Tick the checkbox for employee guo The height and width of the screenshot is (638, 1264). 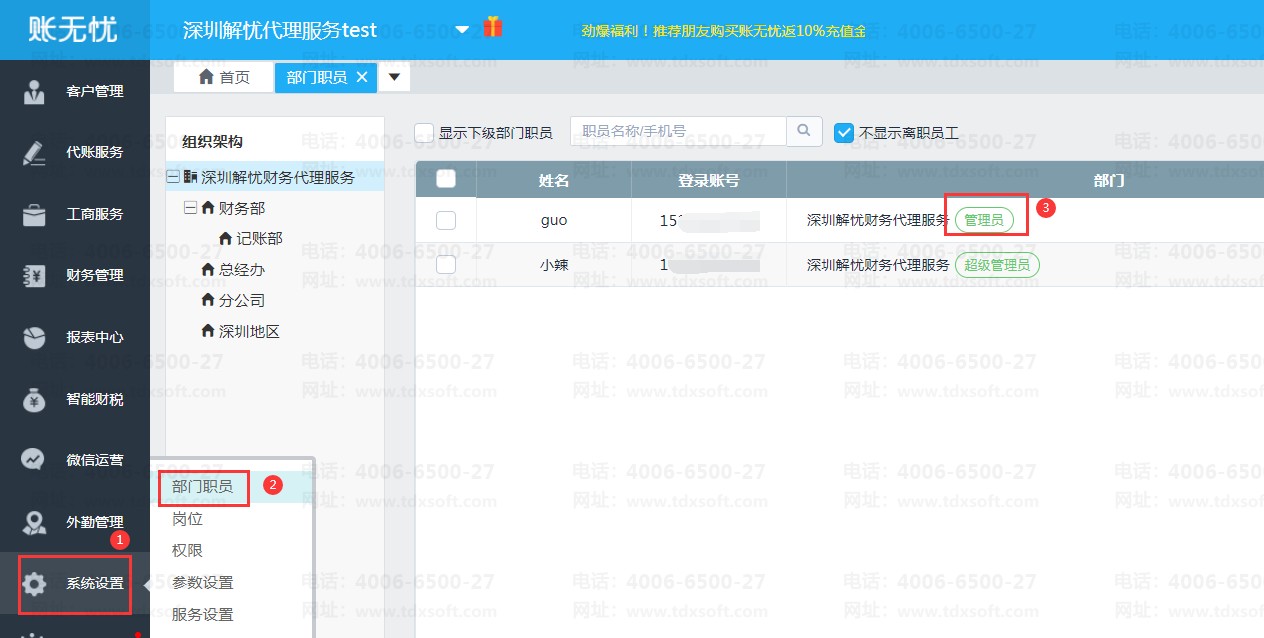(446, 220)
